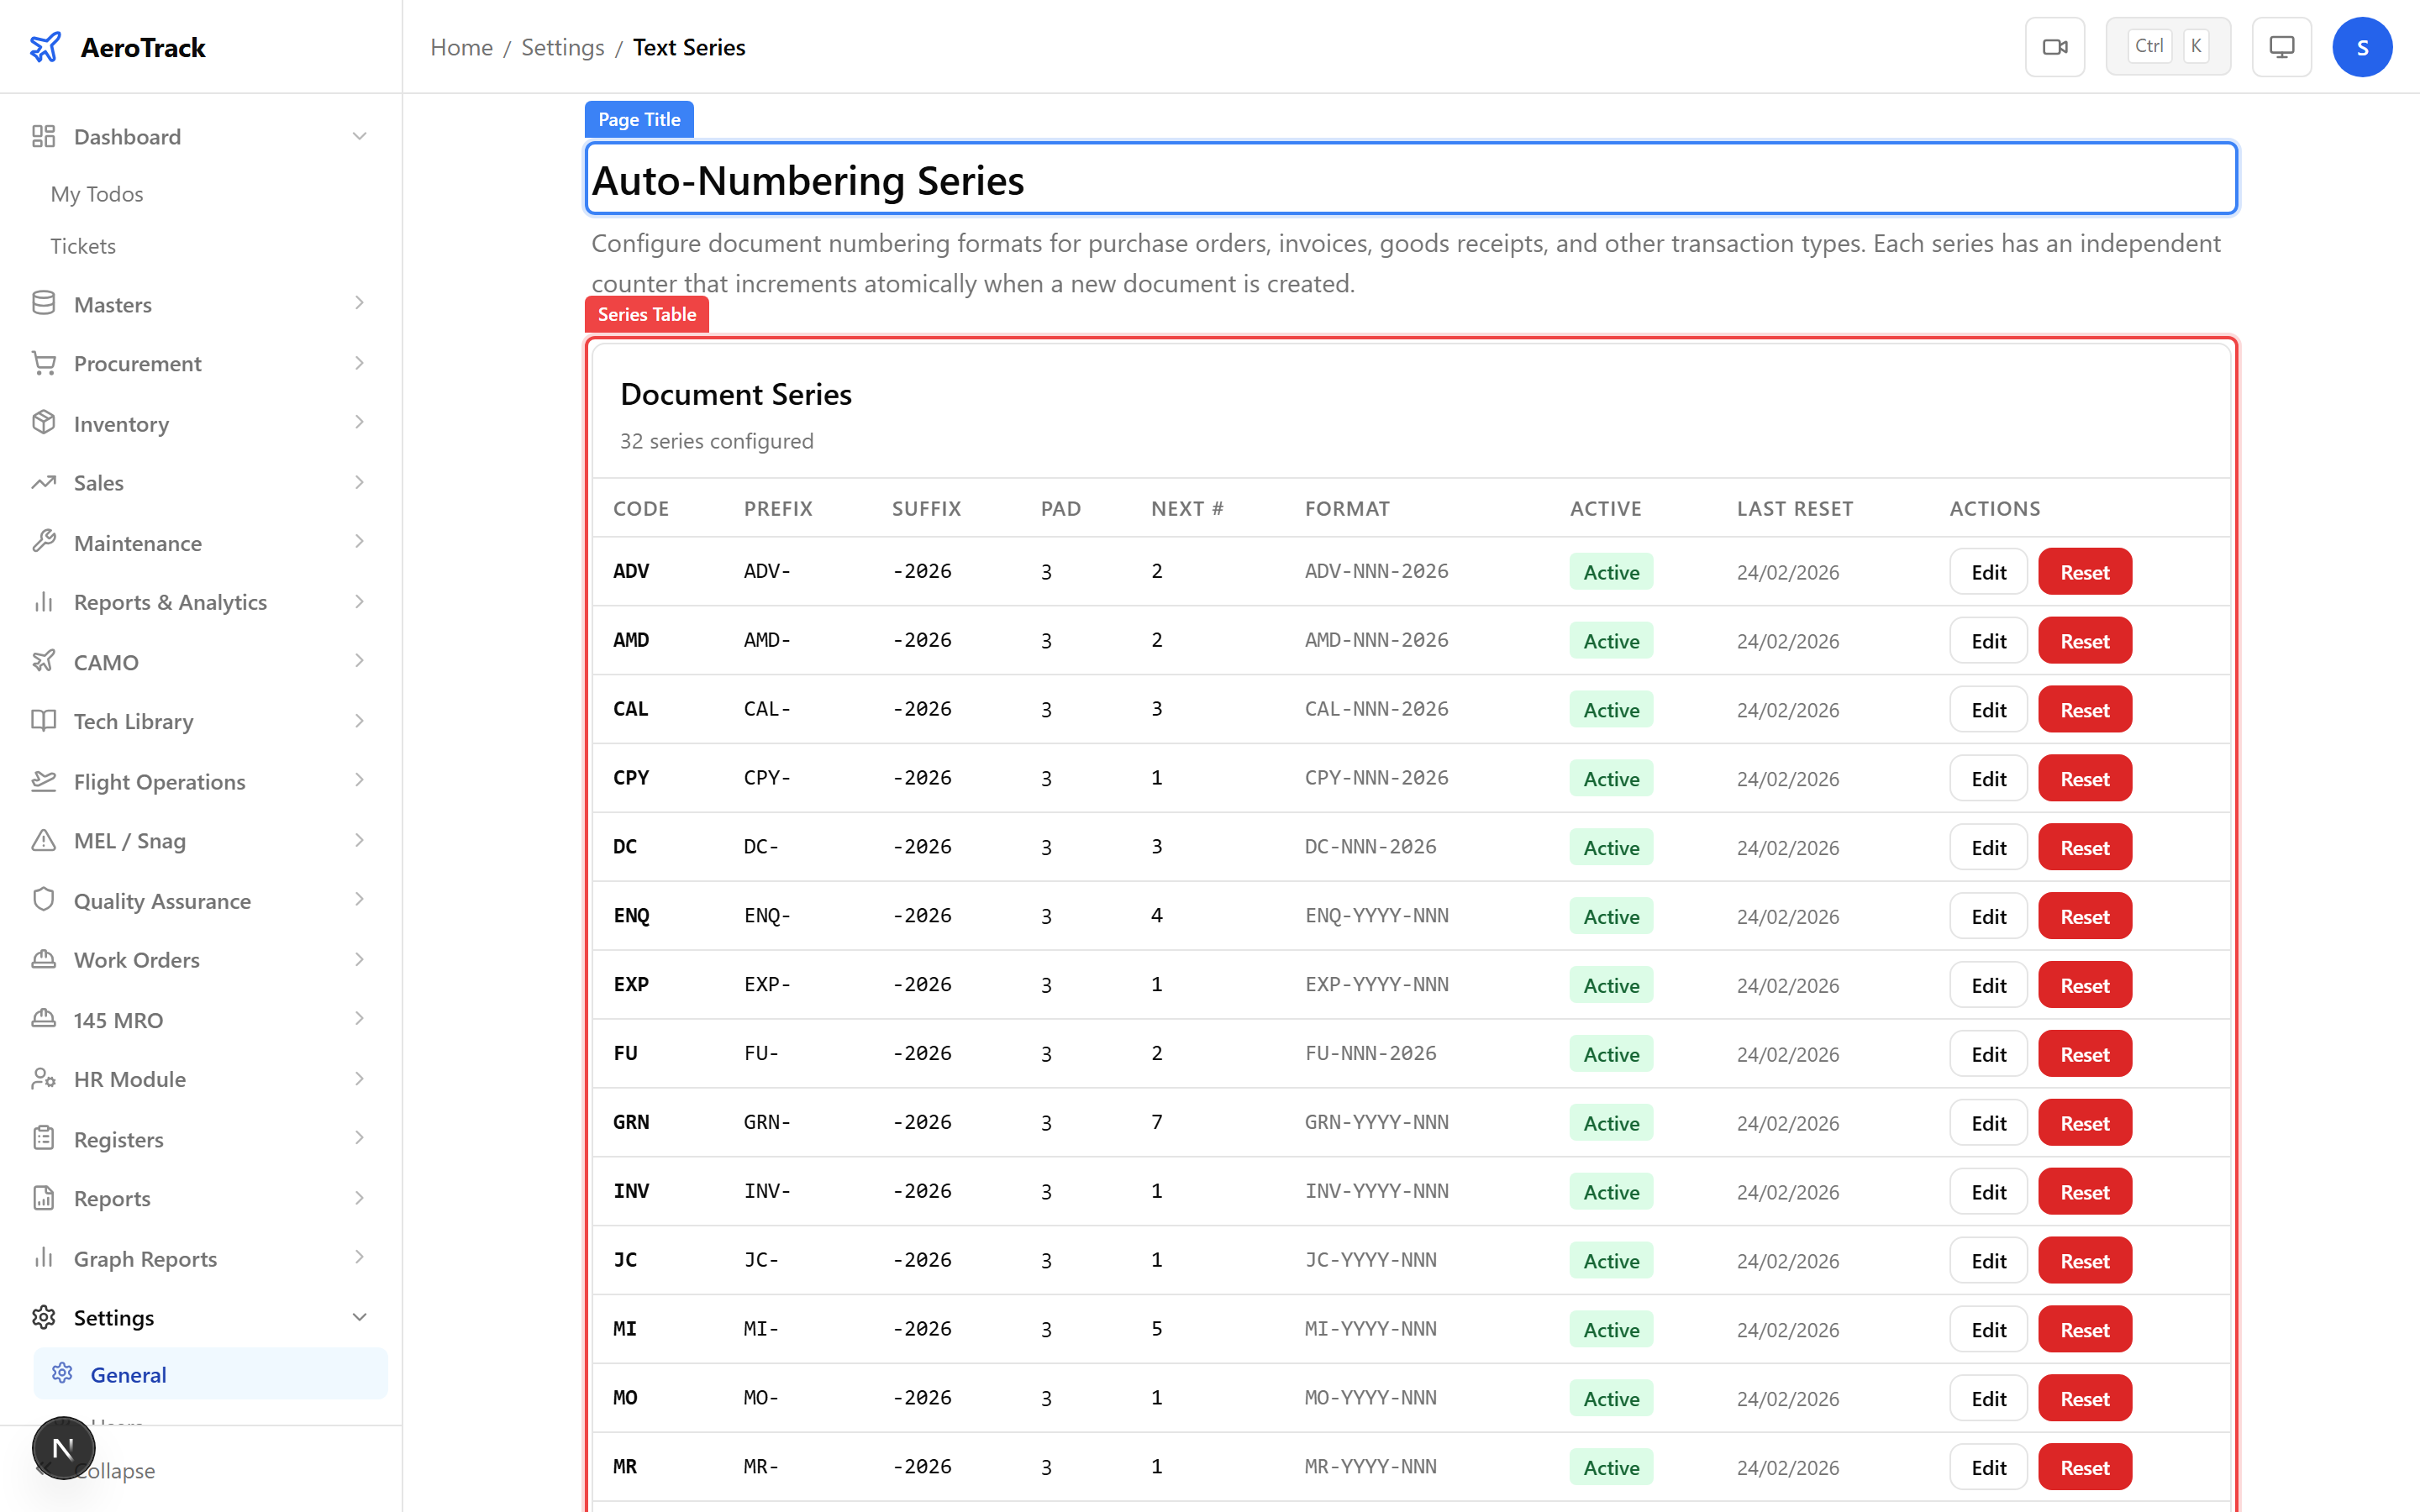Select the Quality Assurance shield icon
This screenshot has width=2420, height=1512.
(x=44, y=900)
